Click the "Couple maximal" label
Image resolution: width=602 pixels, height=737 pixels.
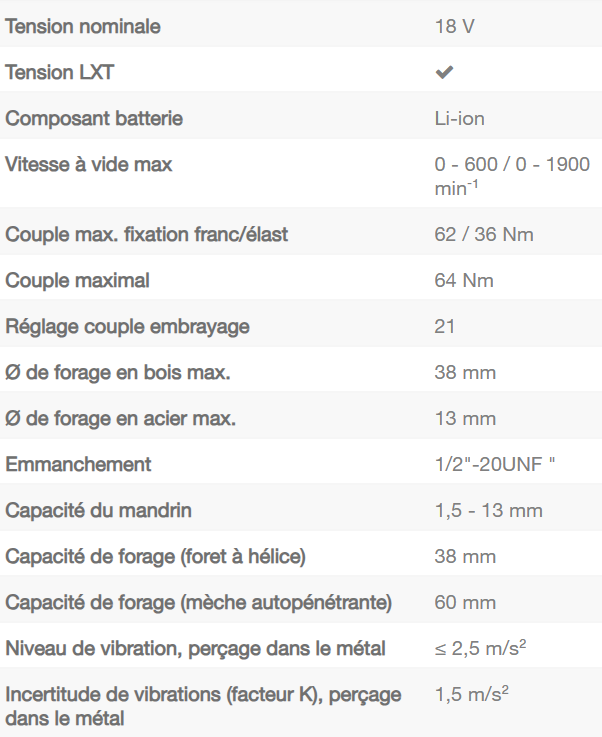point(78,280)
